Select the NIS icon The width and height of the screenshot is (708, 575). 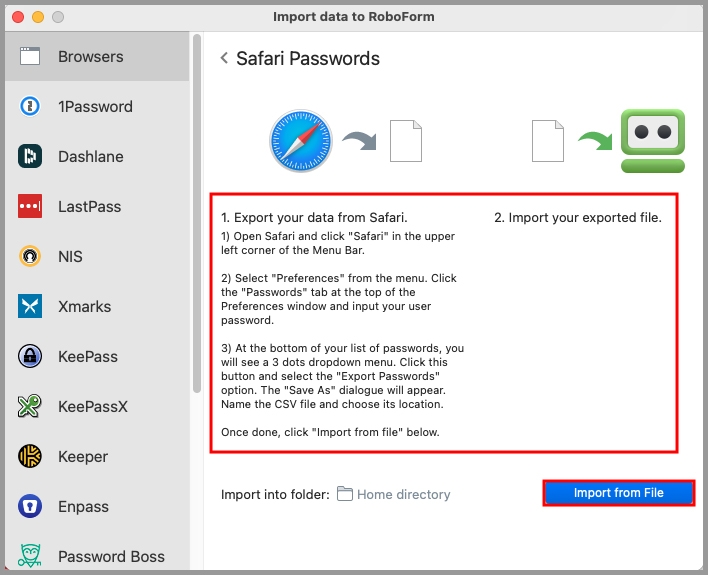(x=30, y=257)
